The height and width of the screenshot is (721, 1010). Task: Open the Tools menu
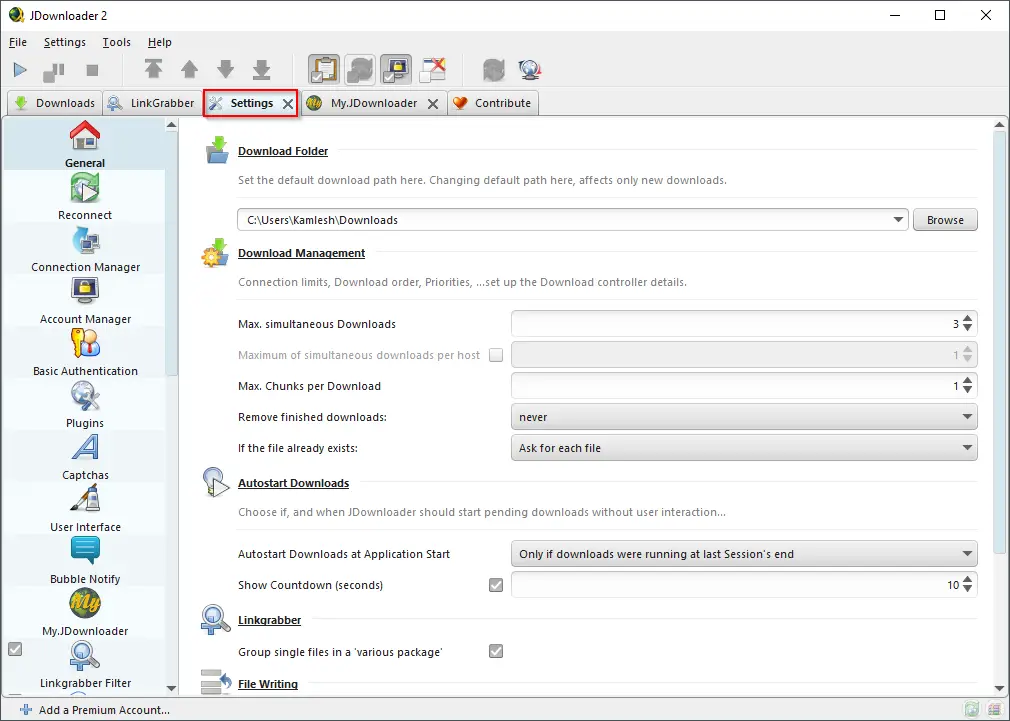pos(116,42)
